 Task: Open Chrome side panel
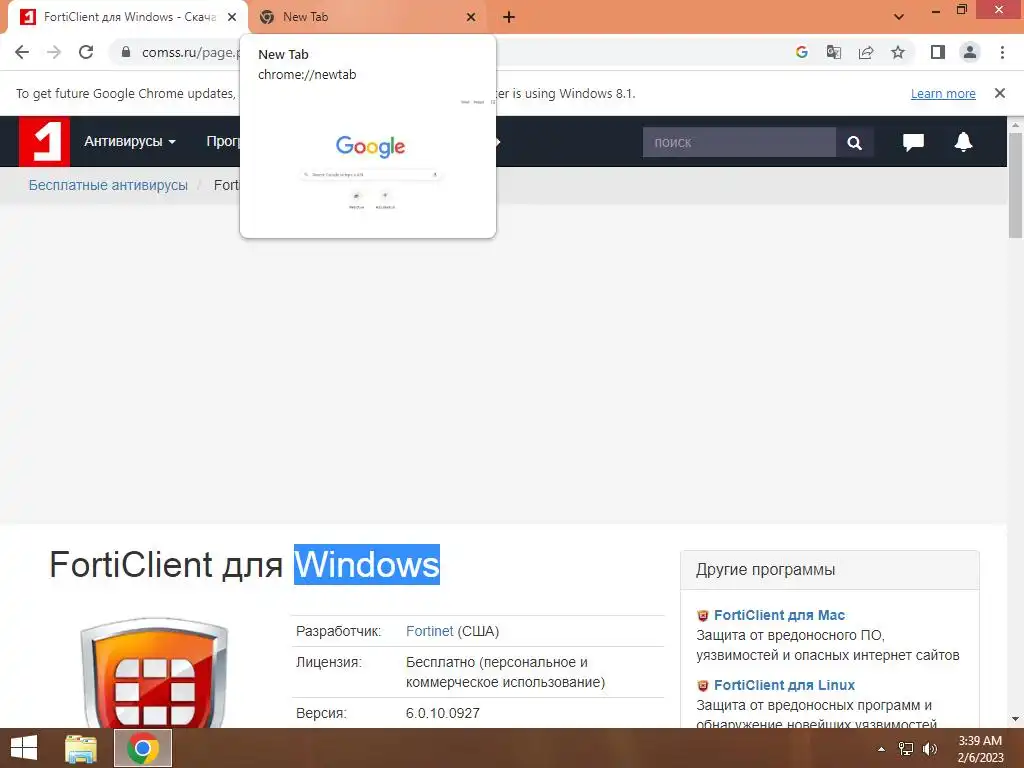[x=938, y=52]
